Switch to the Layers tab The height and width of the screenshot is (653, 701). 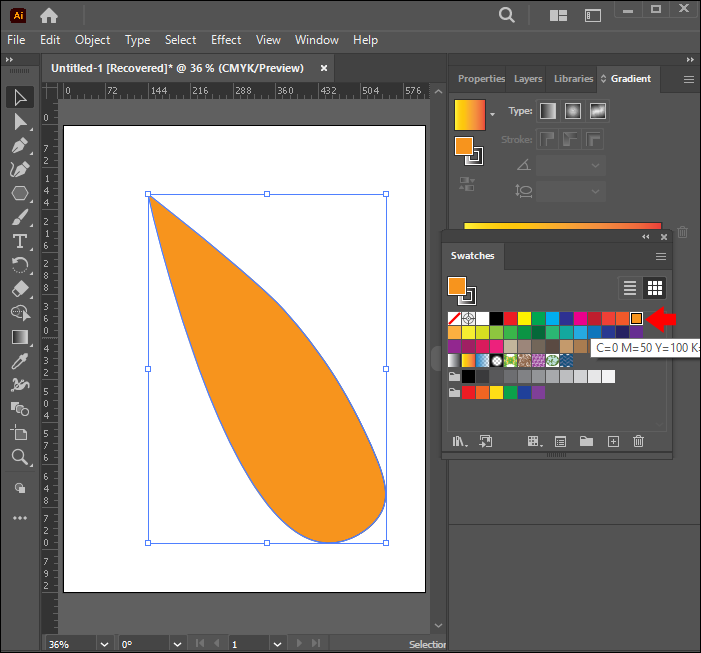tap(528, 79)
